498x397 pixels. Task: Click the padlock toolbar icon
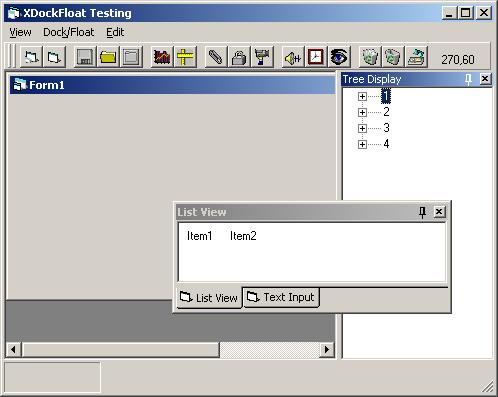(239, 57)
